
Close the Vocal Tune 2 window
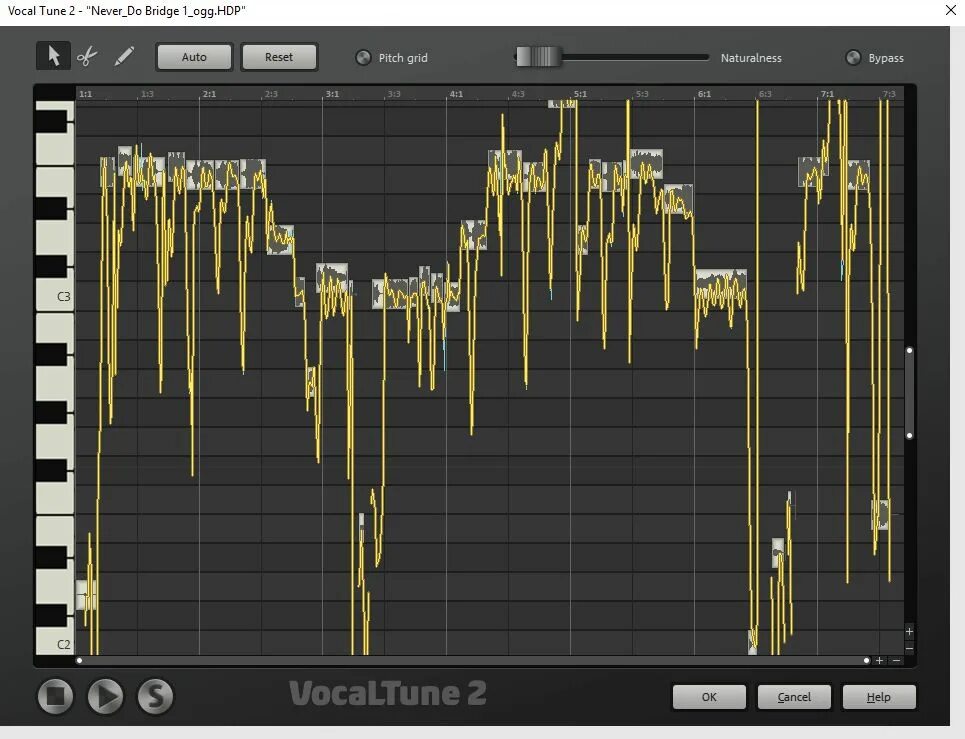tap(950, 10)
